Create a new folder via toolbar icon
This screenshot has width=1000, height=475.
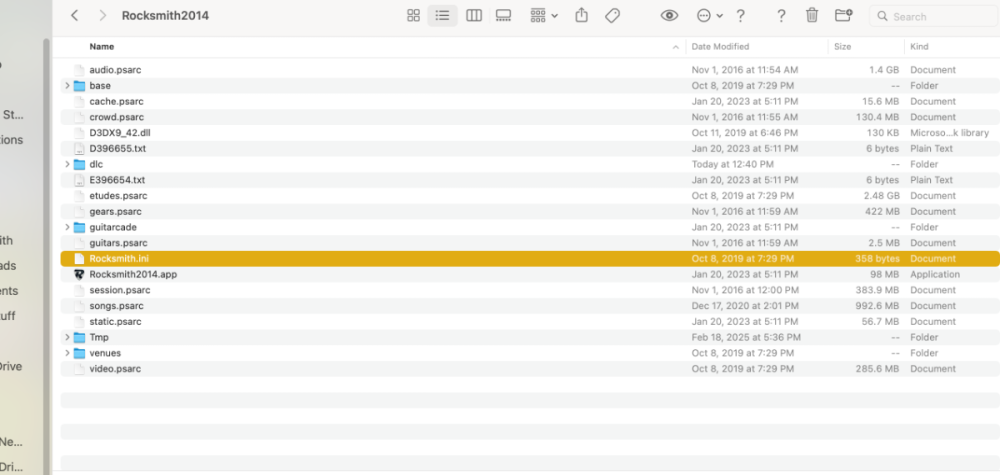pos(843,16)
